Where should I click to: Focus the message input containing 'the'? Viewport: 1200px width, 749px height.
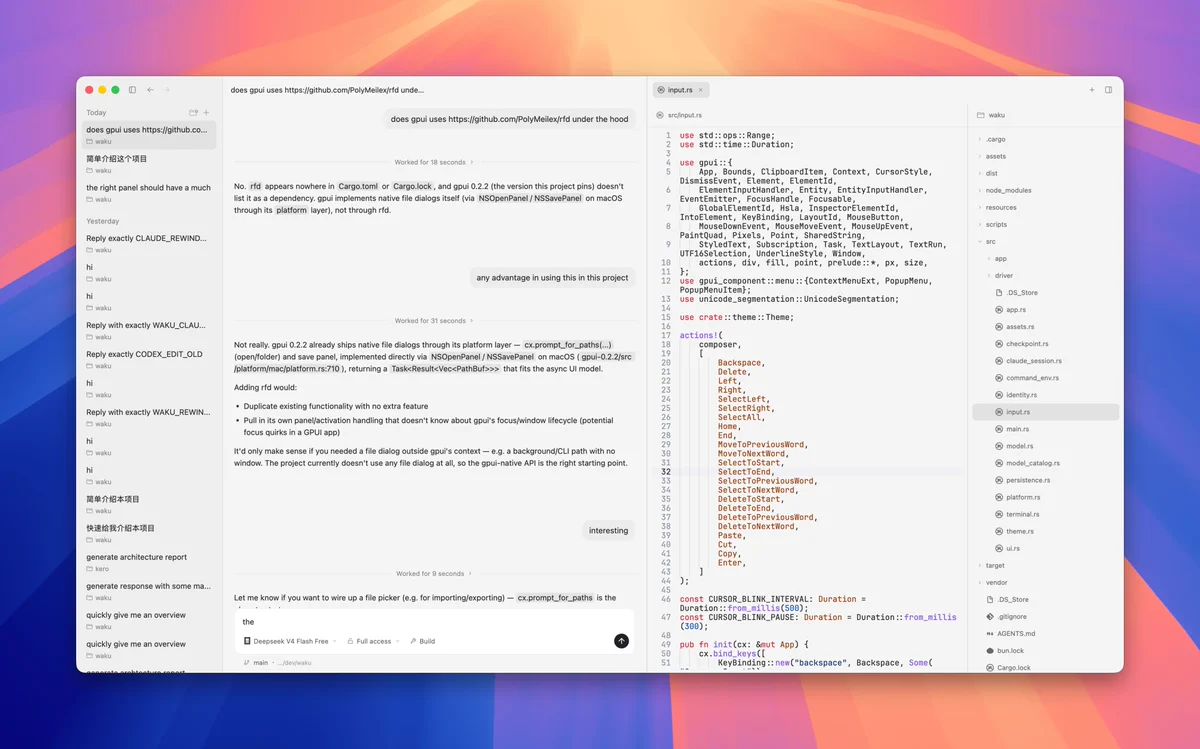pos(434,621)
